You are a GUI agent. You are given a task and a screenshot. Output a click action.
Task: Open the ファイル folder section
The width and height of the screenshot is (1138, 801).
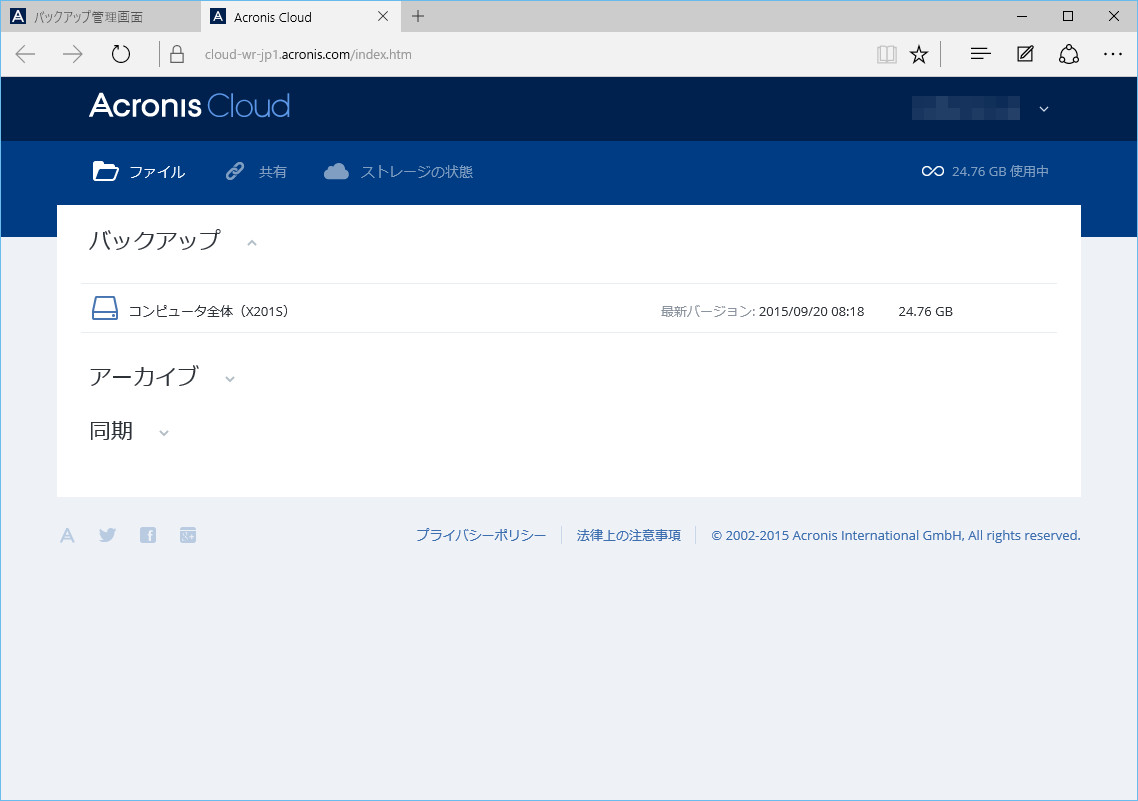click(139, 172)
